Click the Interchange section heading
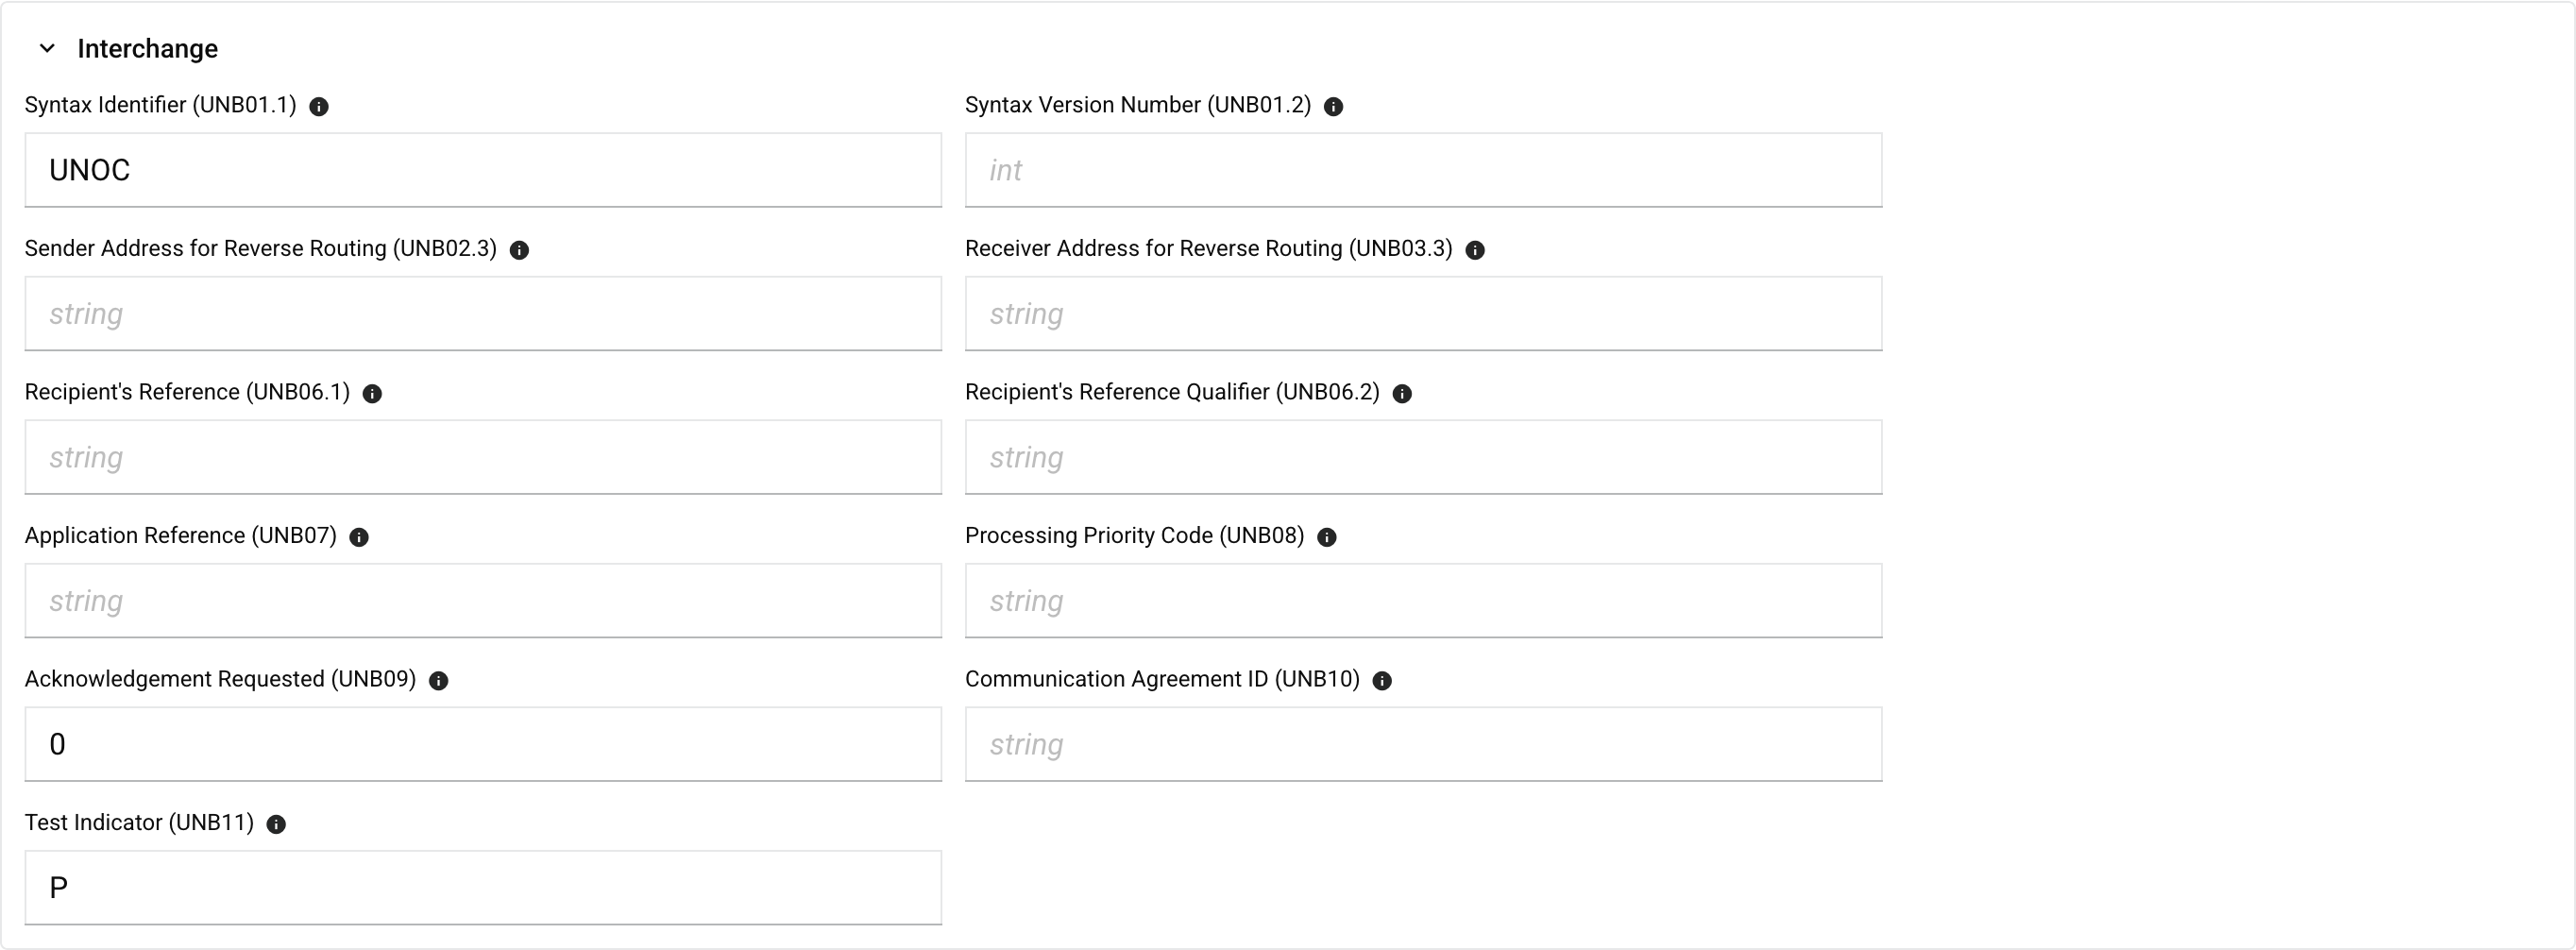Screen dimensions: 2576x950 [147, 48]
